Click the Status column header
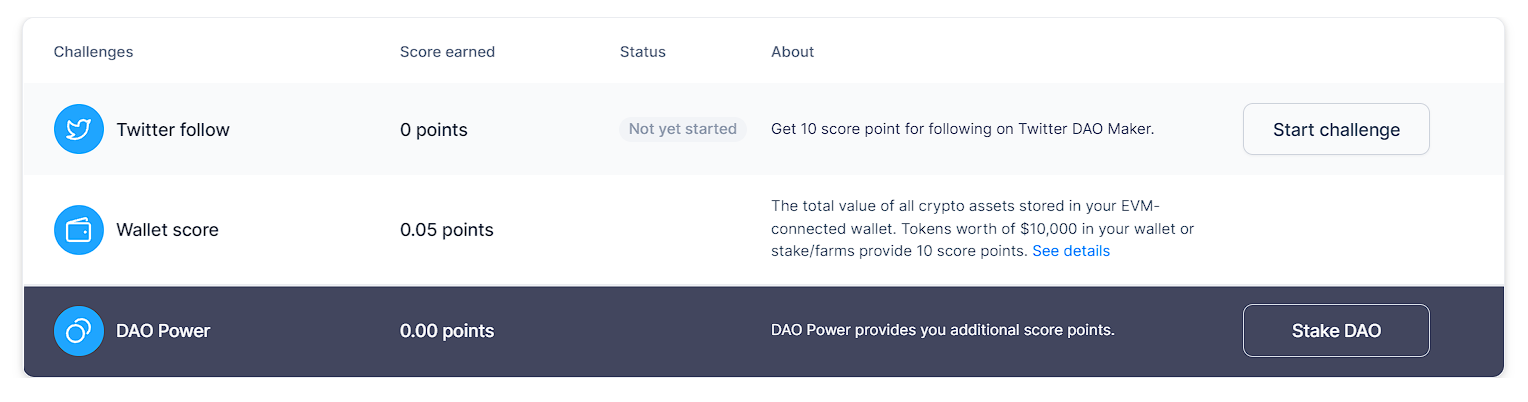The width and height of the screenshot is (1528, 402). 642,52
